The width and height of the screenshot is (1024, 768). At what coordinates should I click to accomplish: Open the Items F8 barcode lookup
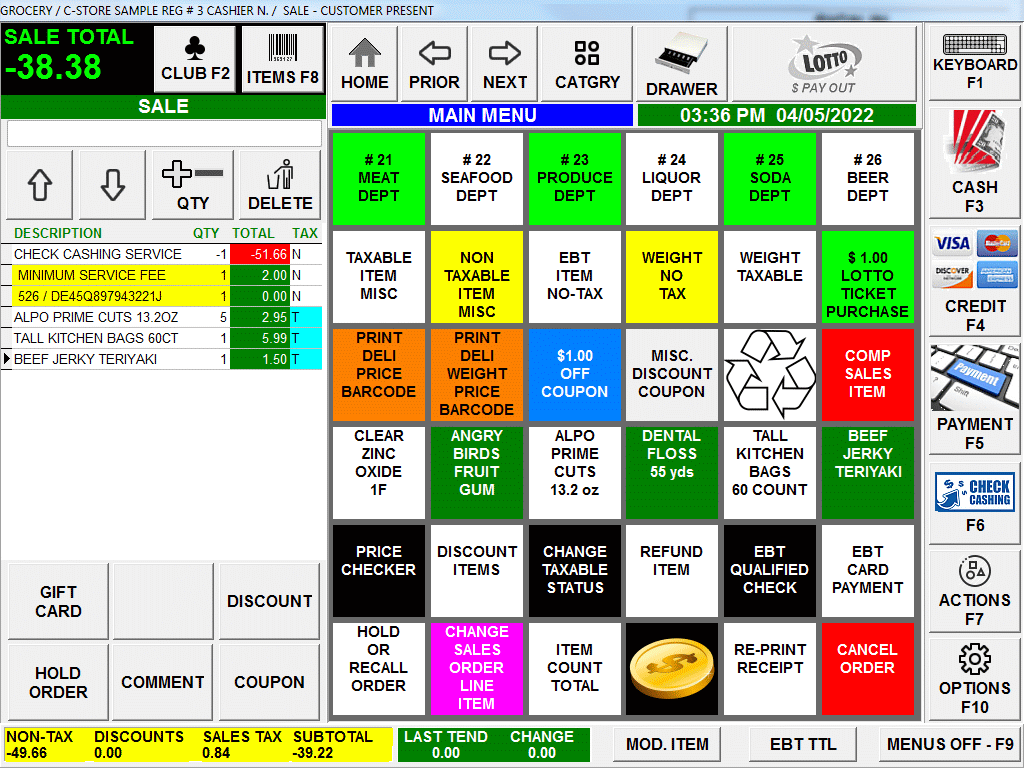pyautogui.click(x=282, y=59)
